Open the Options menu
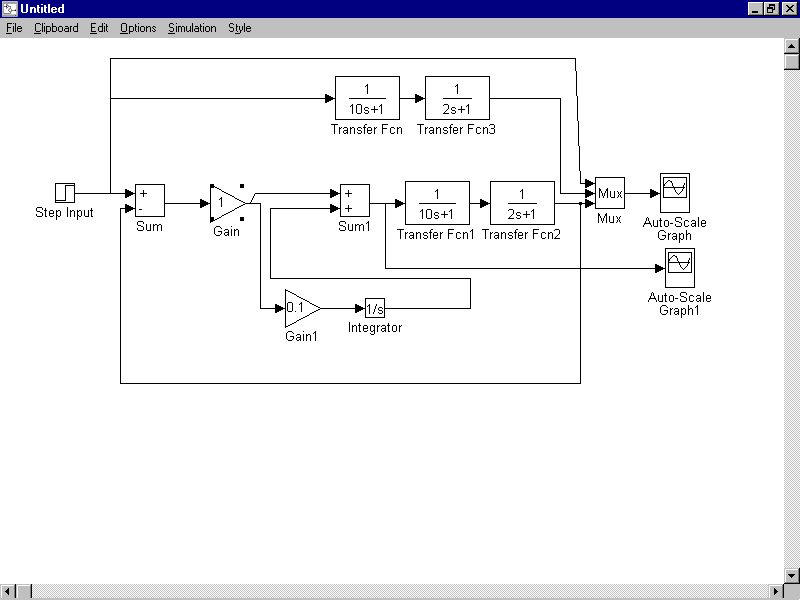Screen dimensions: 800x600 tap(138, 28)
